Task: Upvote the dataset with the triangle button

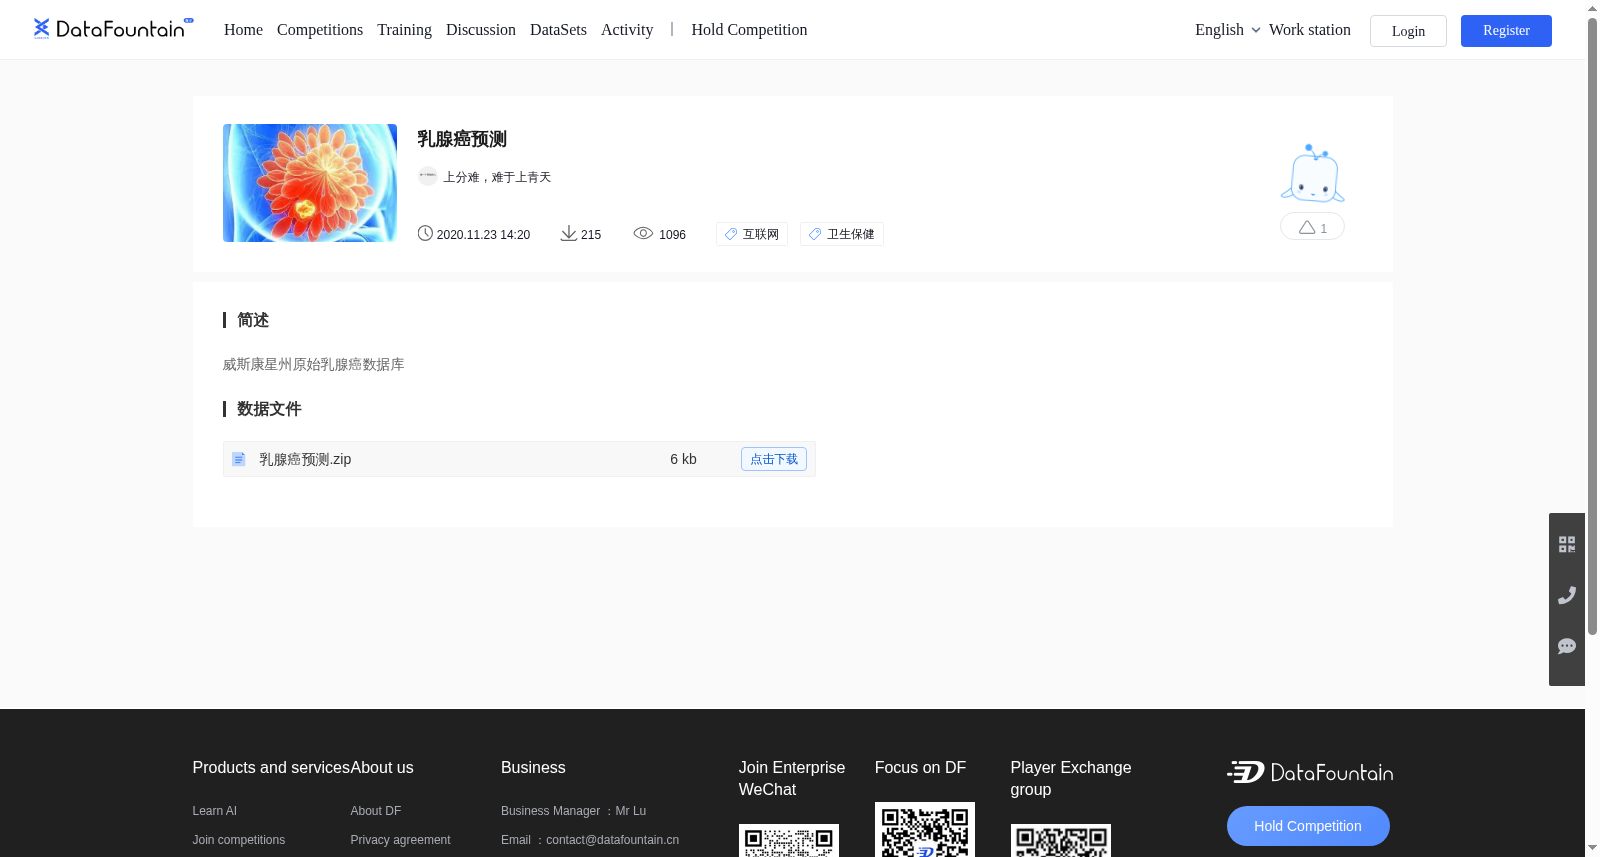Action: pos(1312,227)
